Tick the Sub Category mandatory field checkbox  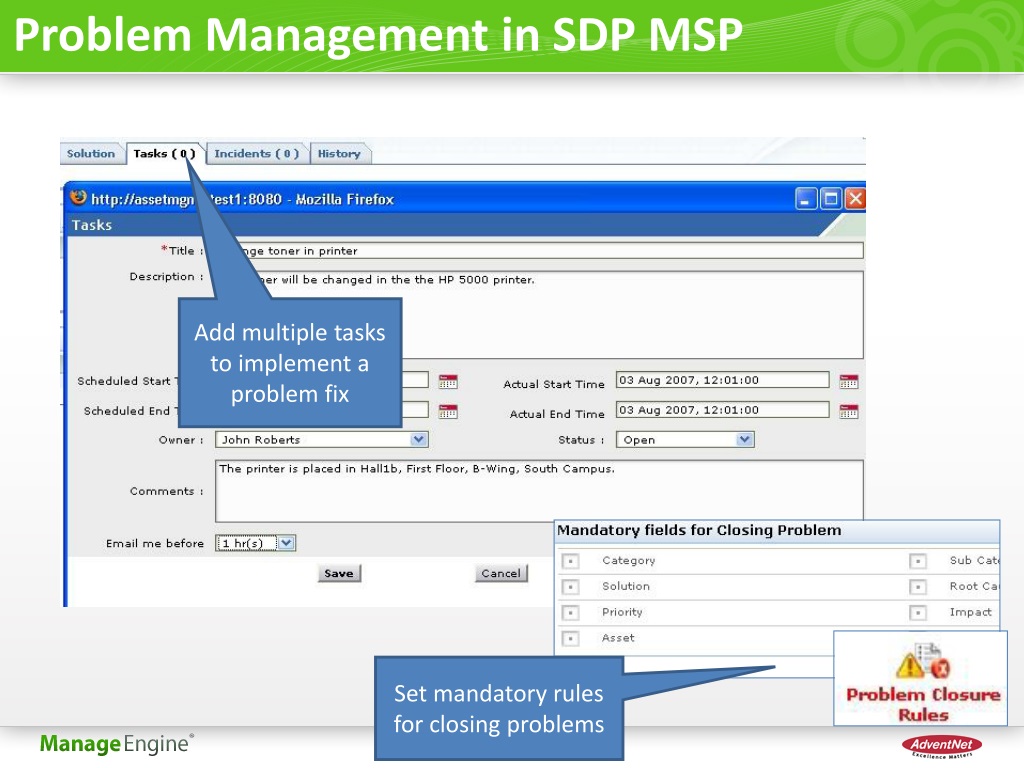pyautogui.click(x=918, y=561)
